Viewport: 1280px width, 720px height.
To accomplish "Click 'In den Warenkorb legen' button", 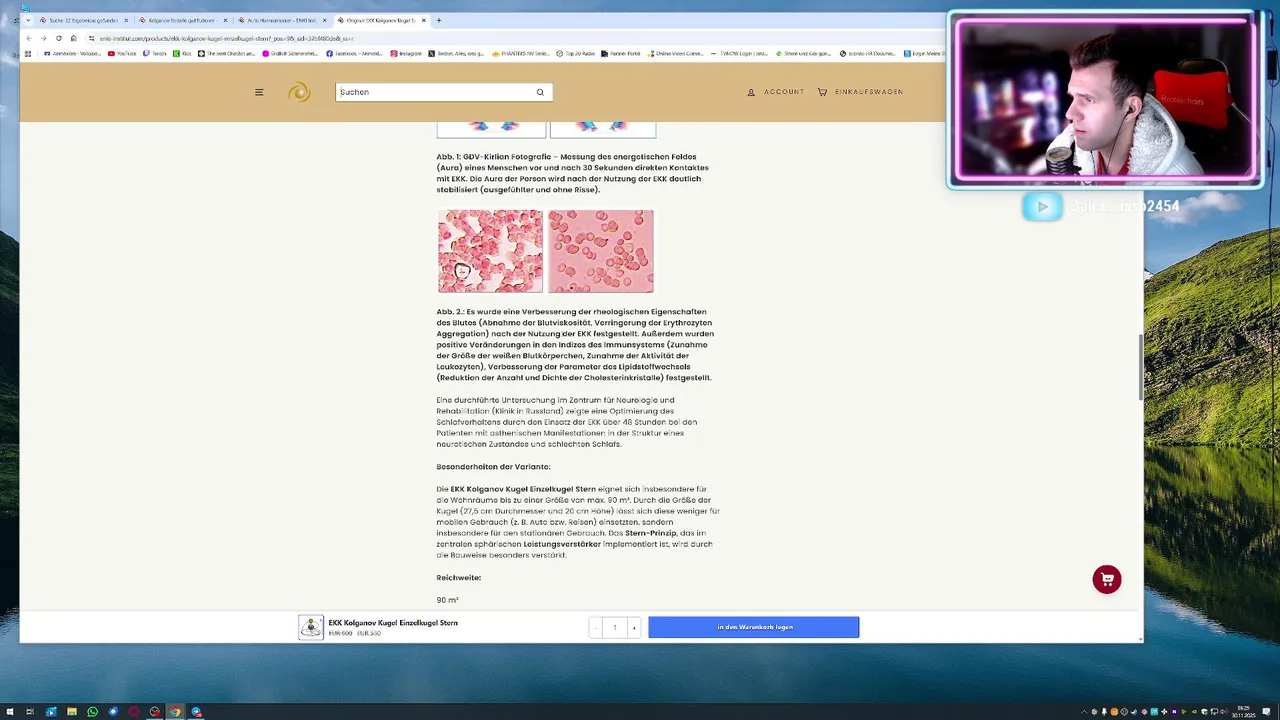I will [753, 627].
